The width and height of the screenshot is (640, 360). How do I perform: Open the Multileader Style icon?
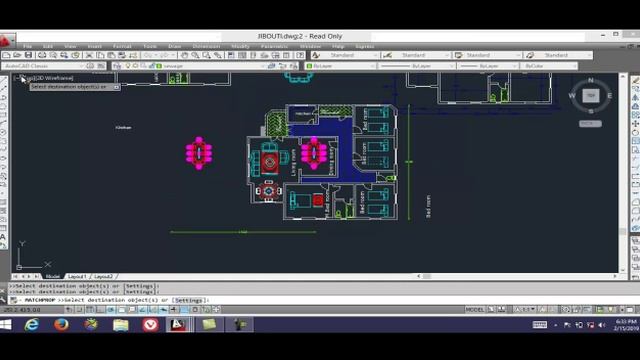[x=530, y=55]
